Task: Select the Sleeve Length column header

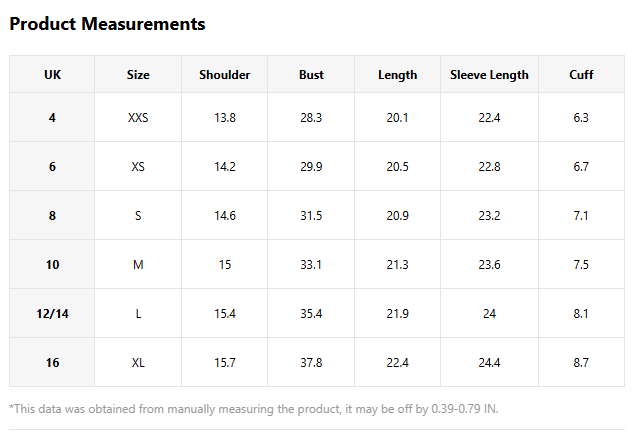Action: [489, 75]
